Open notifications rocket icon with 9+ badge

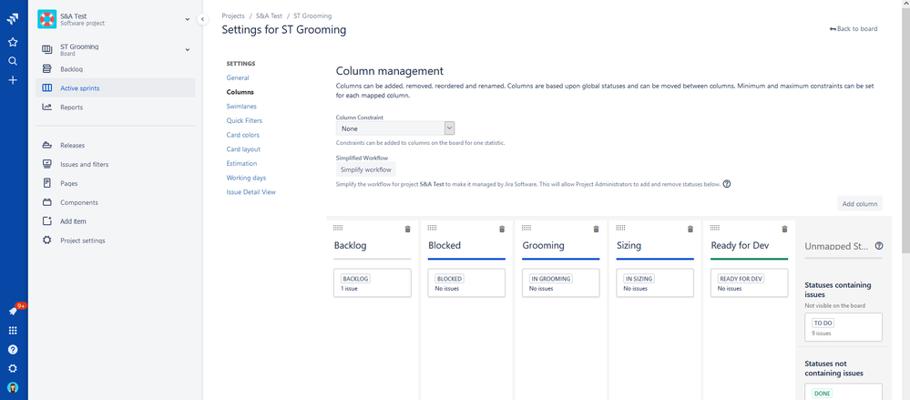click(x=14, y=310)
